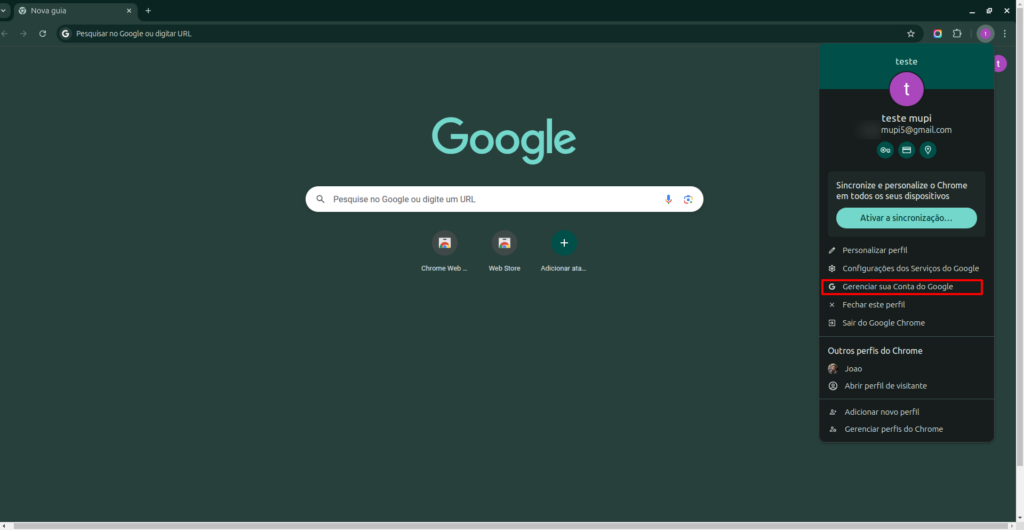Click the Google search box on page
The height and width of the screenshot is (530, 1024).
click(504, 199)
